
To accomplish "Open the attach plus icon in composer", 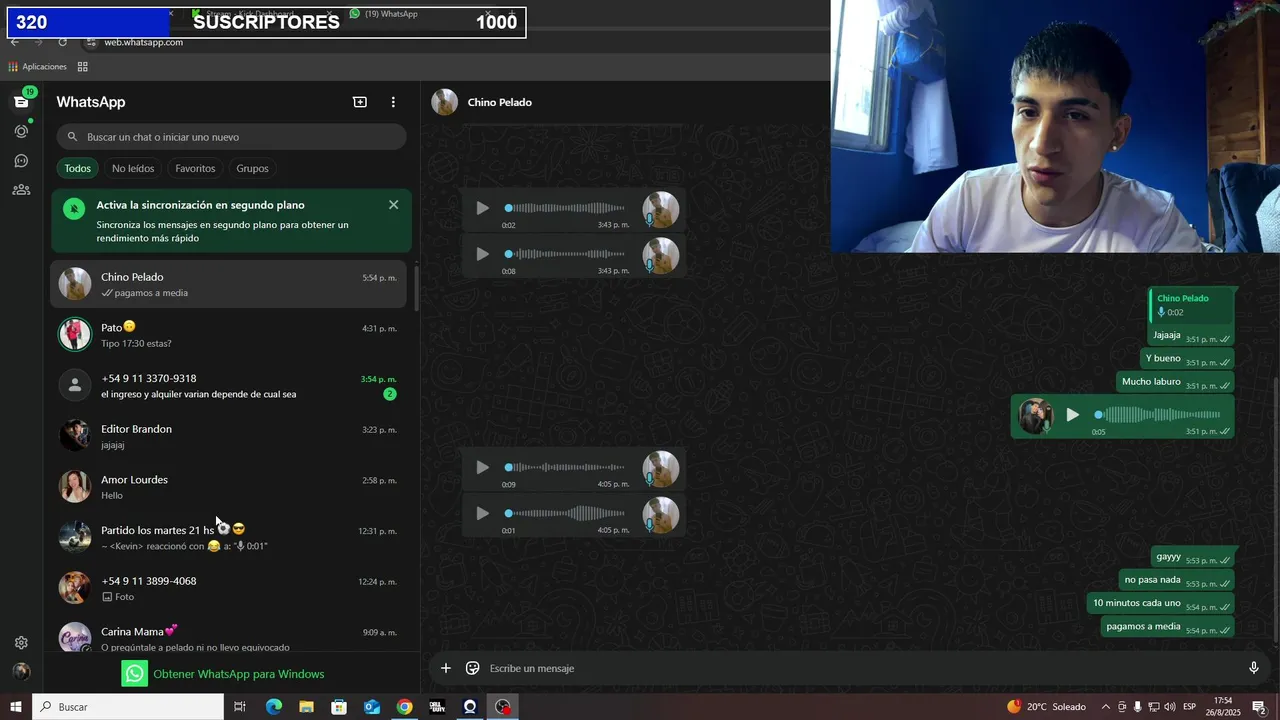I will 446,668.
